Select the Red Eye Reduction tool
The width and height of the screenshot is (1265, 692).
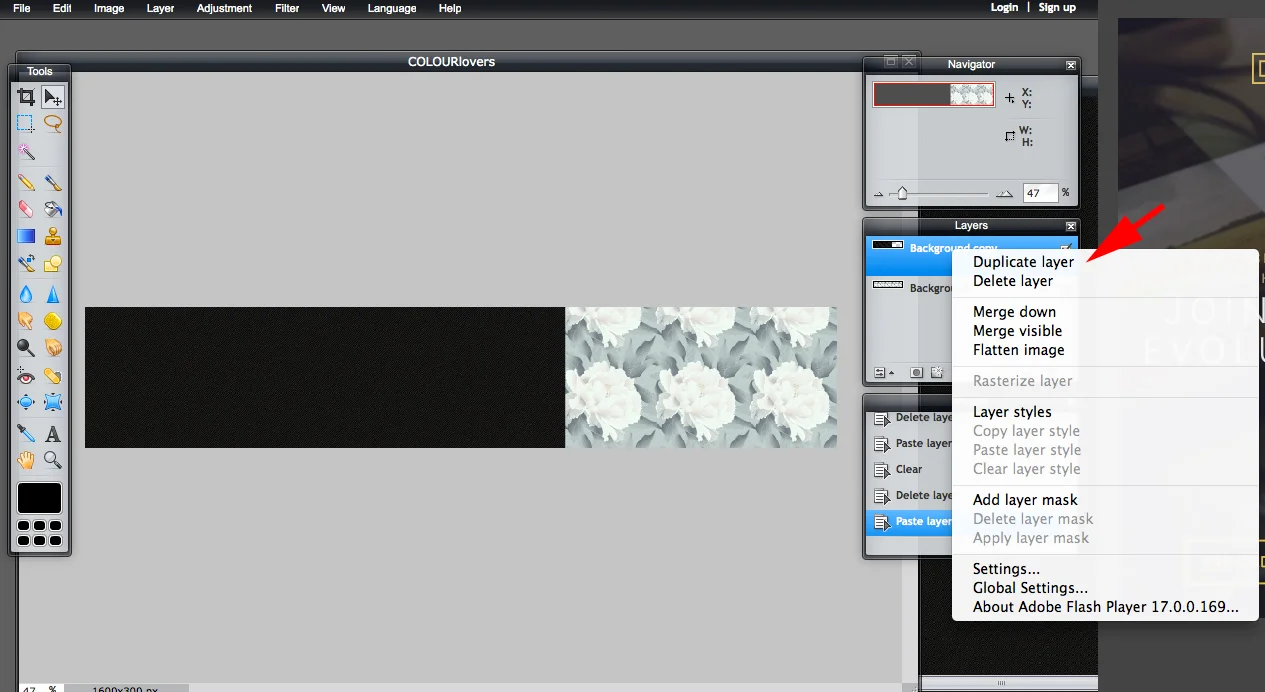(26, 376)
